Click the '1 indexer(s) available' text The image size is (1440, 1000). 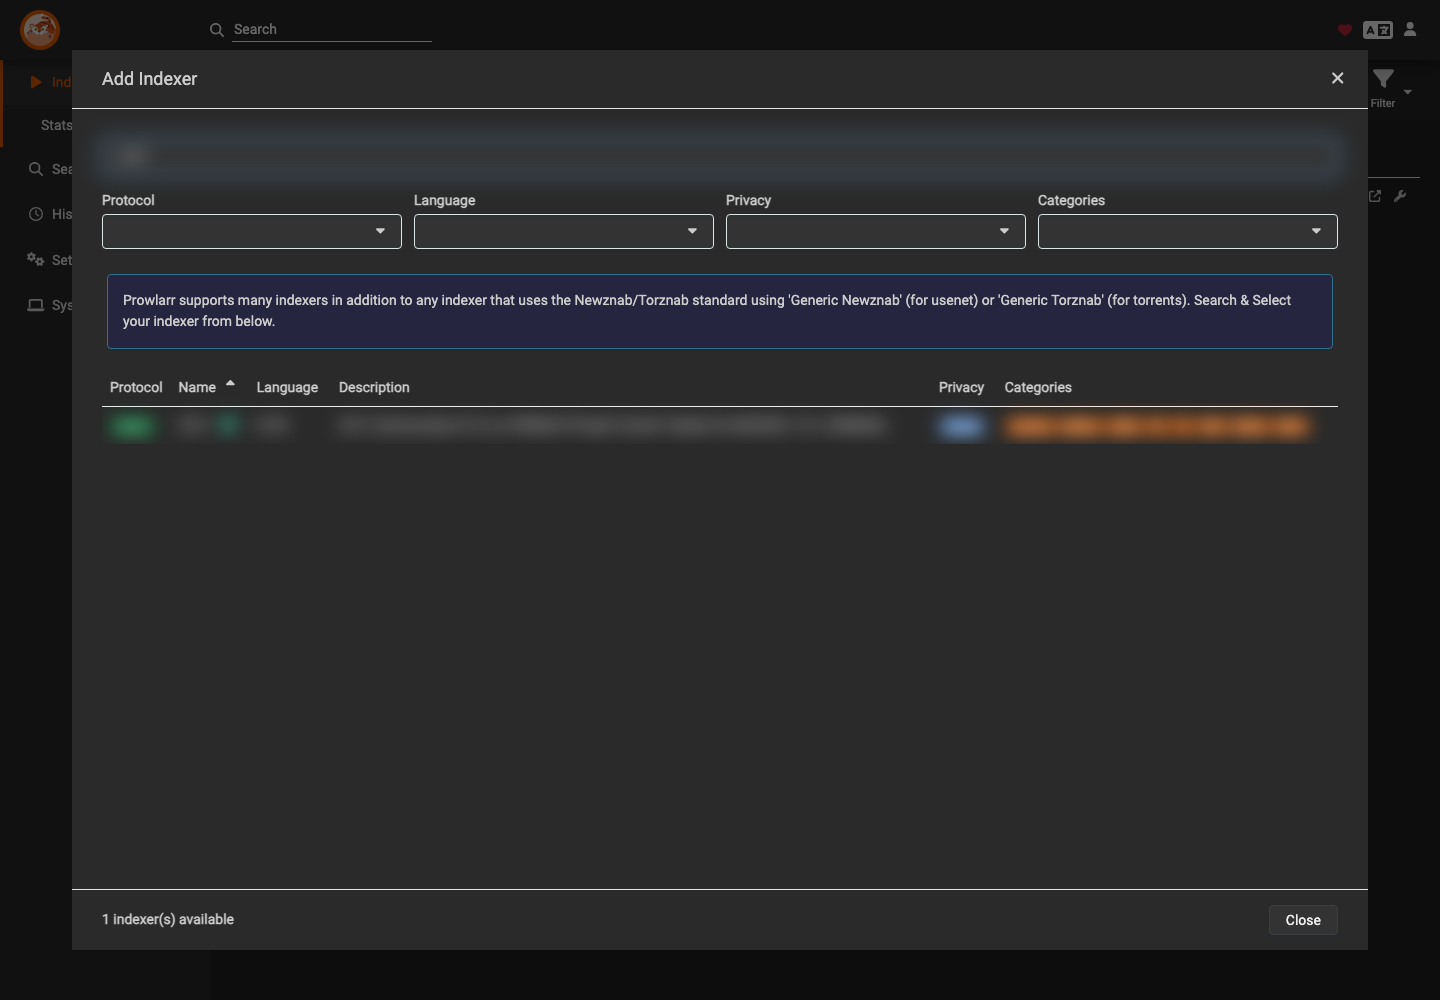click(x=168, y=919)
